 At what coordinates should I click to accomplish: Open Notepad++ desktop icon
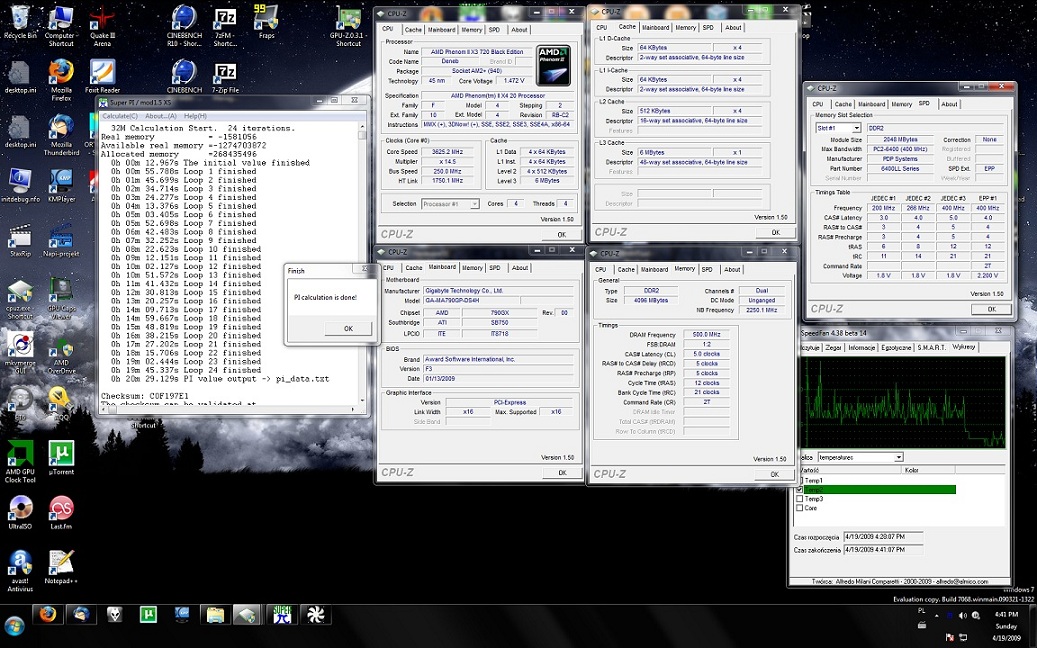pos(61,567)
